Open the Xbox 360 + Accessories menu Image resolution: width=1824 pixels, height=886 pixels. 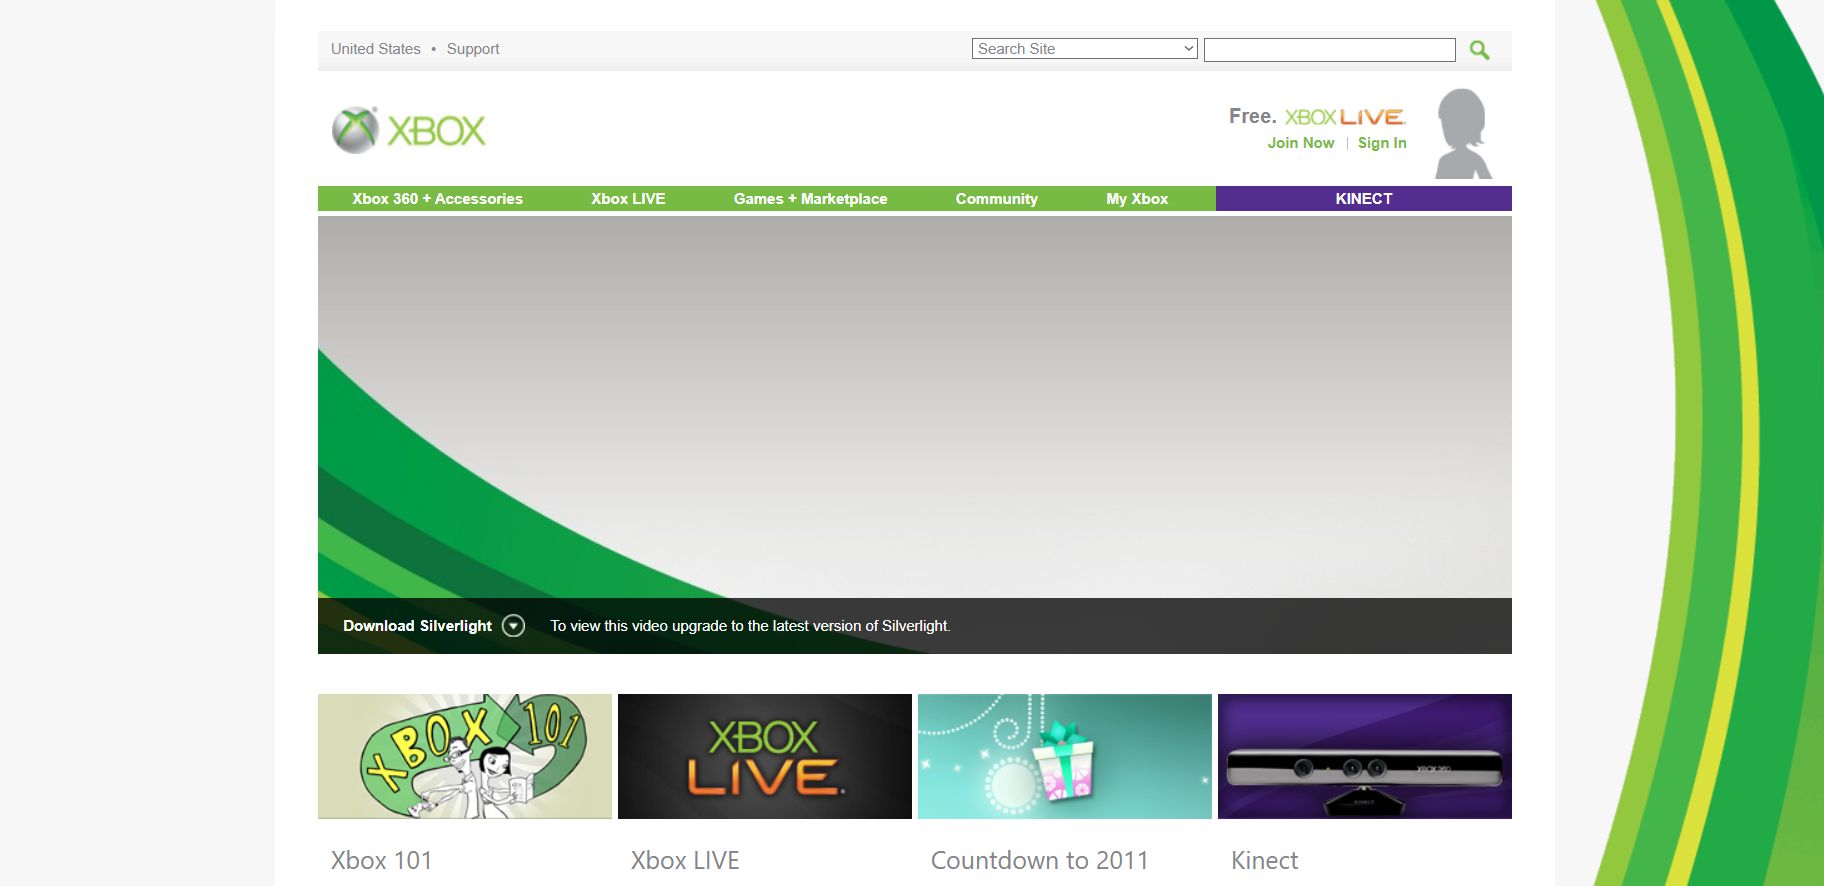coord(437,199)
